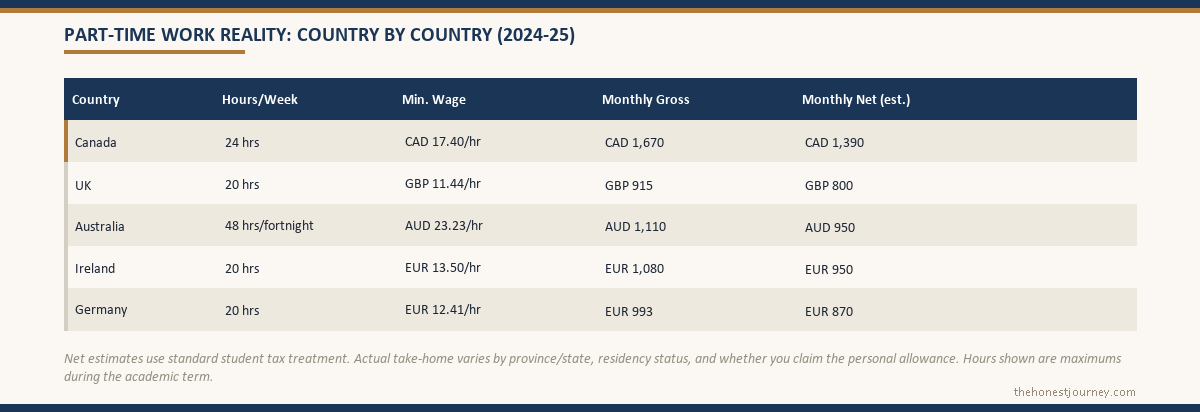This screenshot has height=412, width=1200.
Task: Click the Min. Wage column header
Action: tap(434, 100)
